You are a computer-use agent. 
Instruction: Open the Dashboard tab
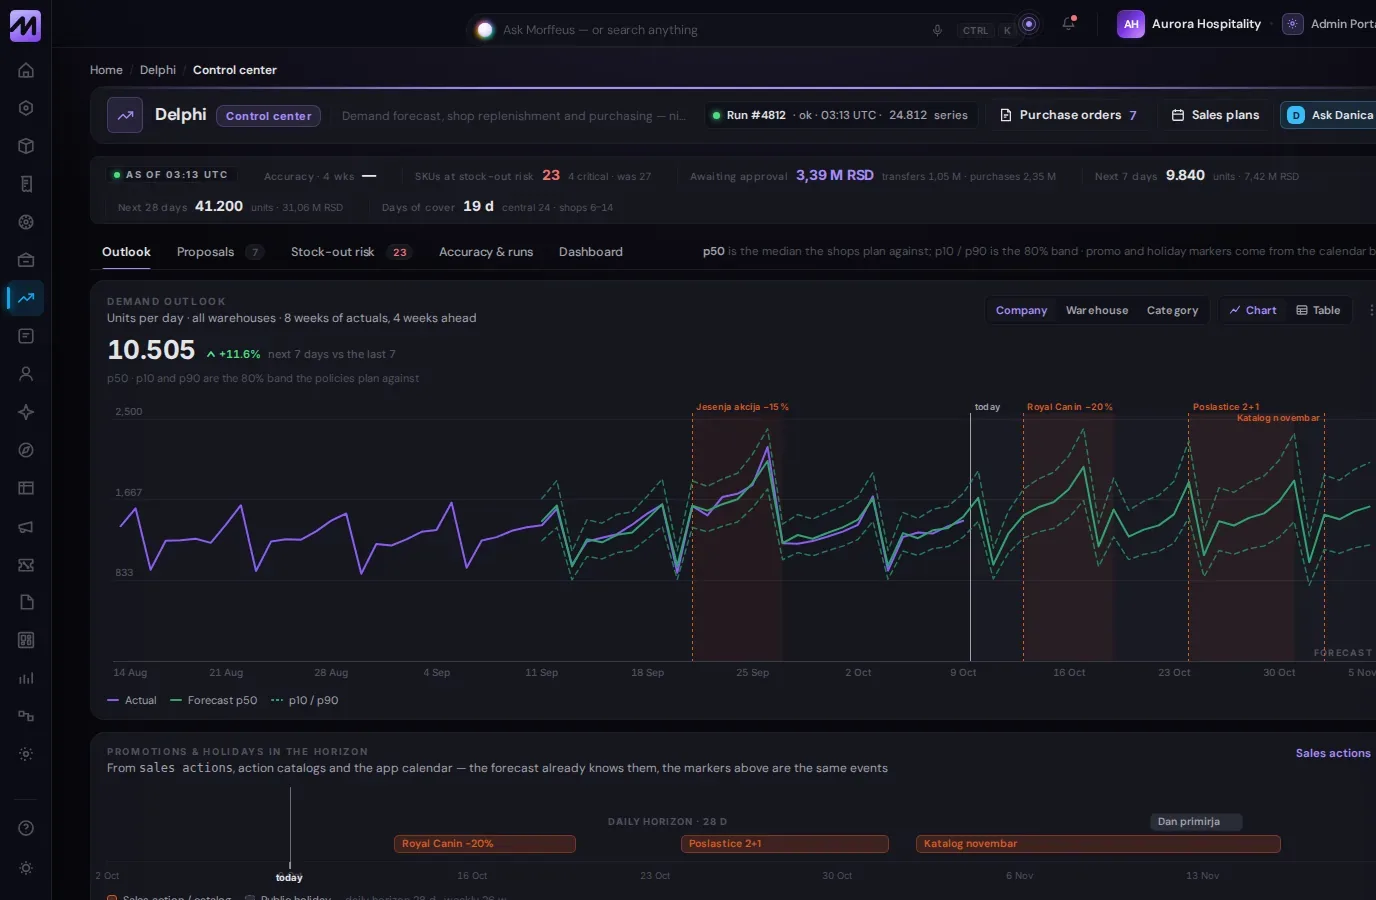coord(591,252)
